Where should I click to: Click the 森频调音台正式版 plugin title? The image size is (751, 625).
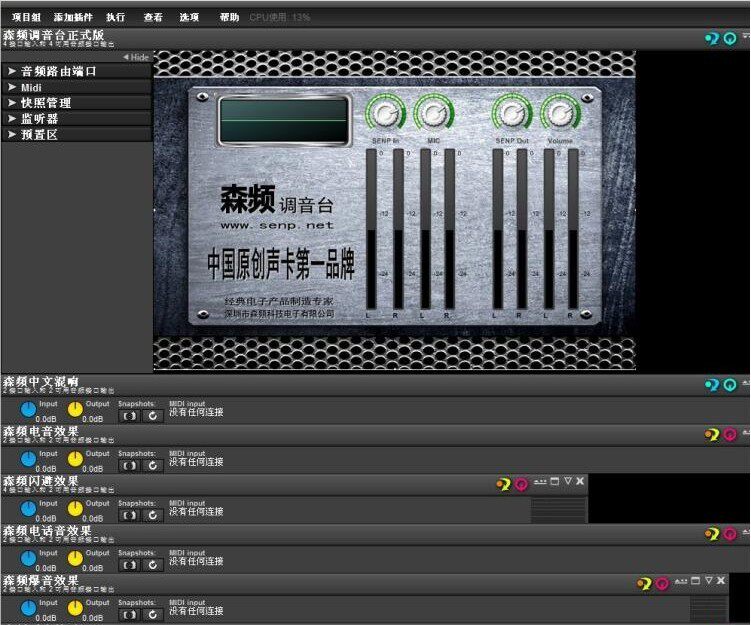point(54,35)
